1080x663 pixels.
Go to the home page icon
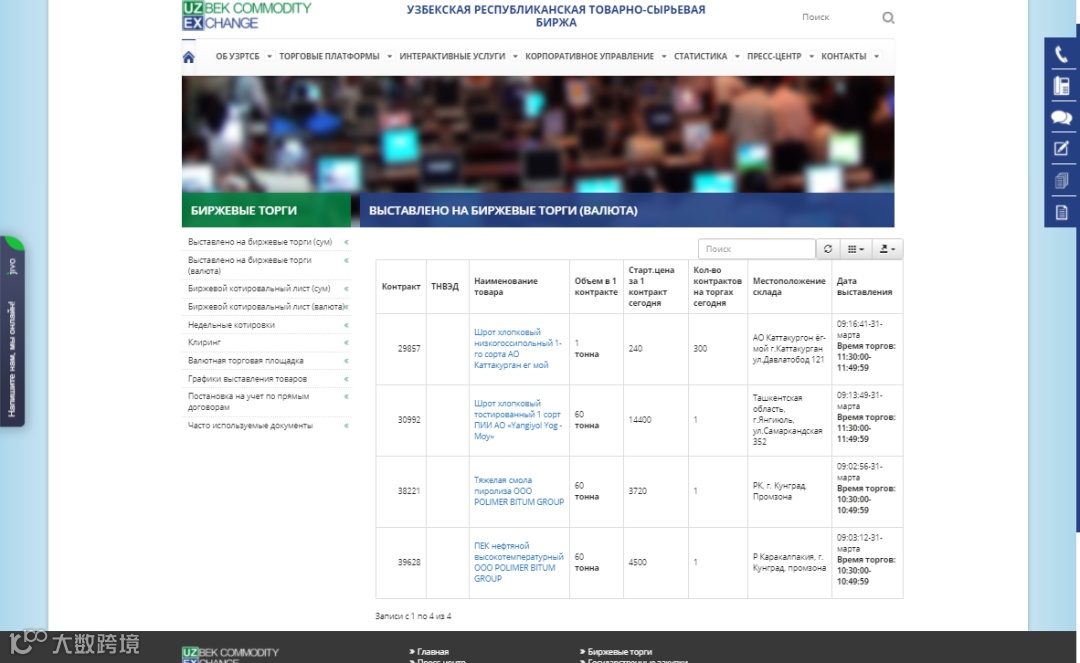point(189,56)
